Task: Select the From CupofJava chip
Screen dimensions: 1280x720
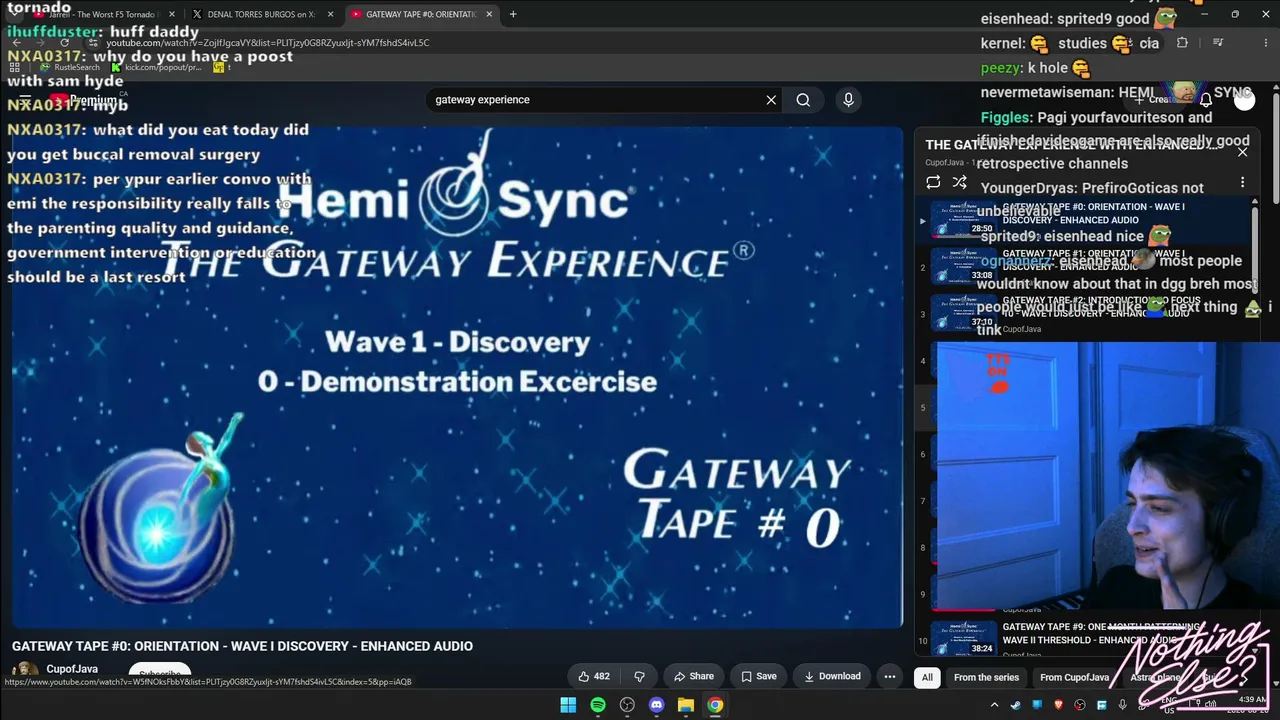Action: click(x=1074, y=677)
